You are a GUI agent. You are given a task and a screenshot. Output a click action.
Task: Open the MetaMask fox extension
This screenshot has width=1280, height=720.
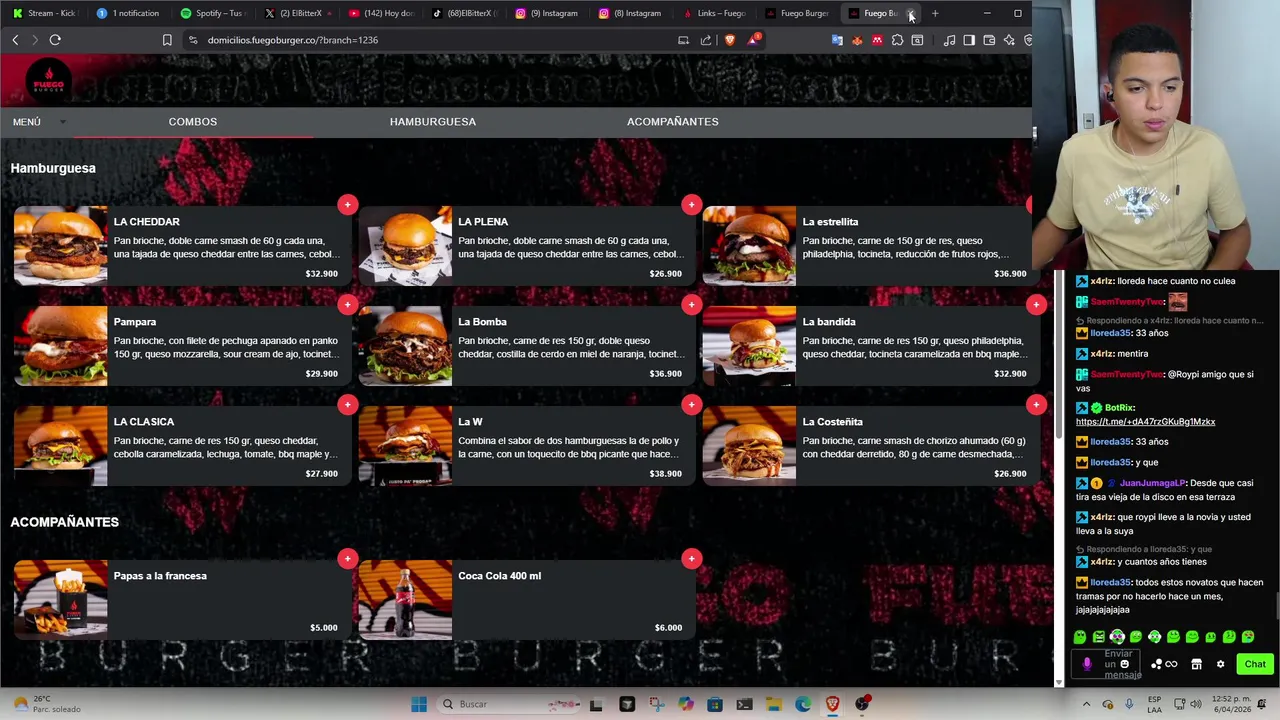click(857, 40)
